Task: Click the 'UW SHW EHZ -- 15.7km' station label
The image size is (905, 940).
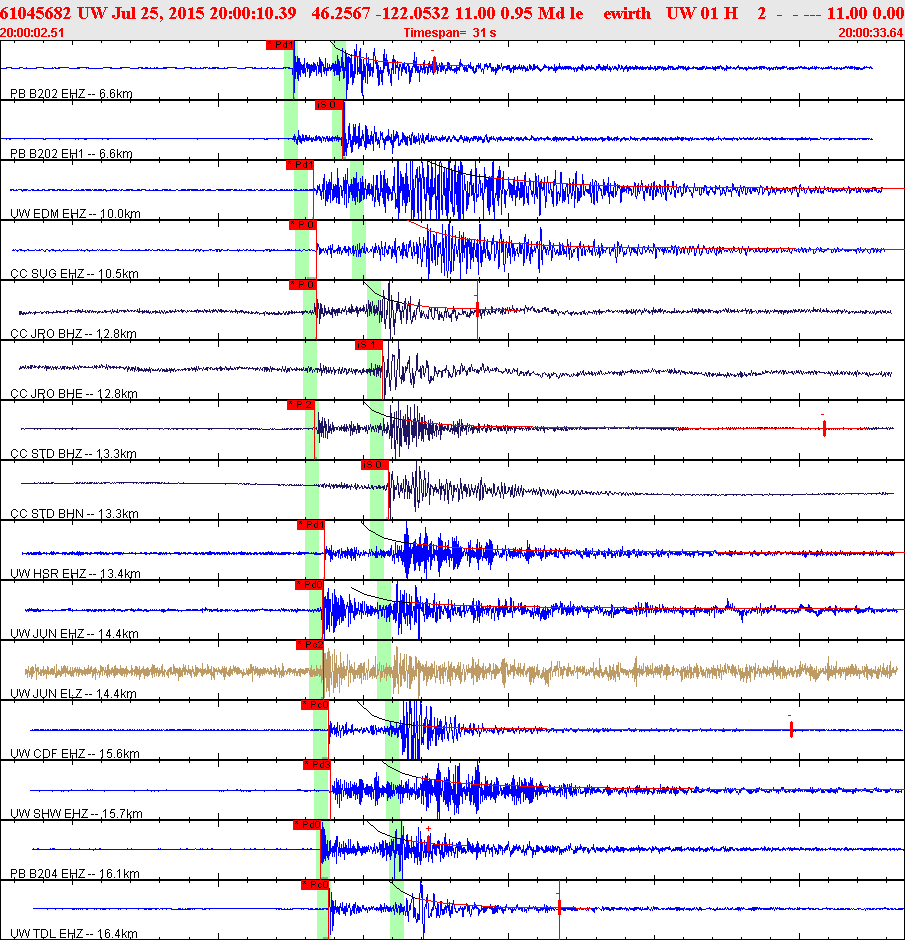Action: [76, 814]
